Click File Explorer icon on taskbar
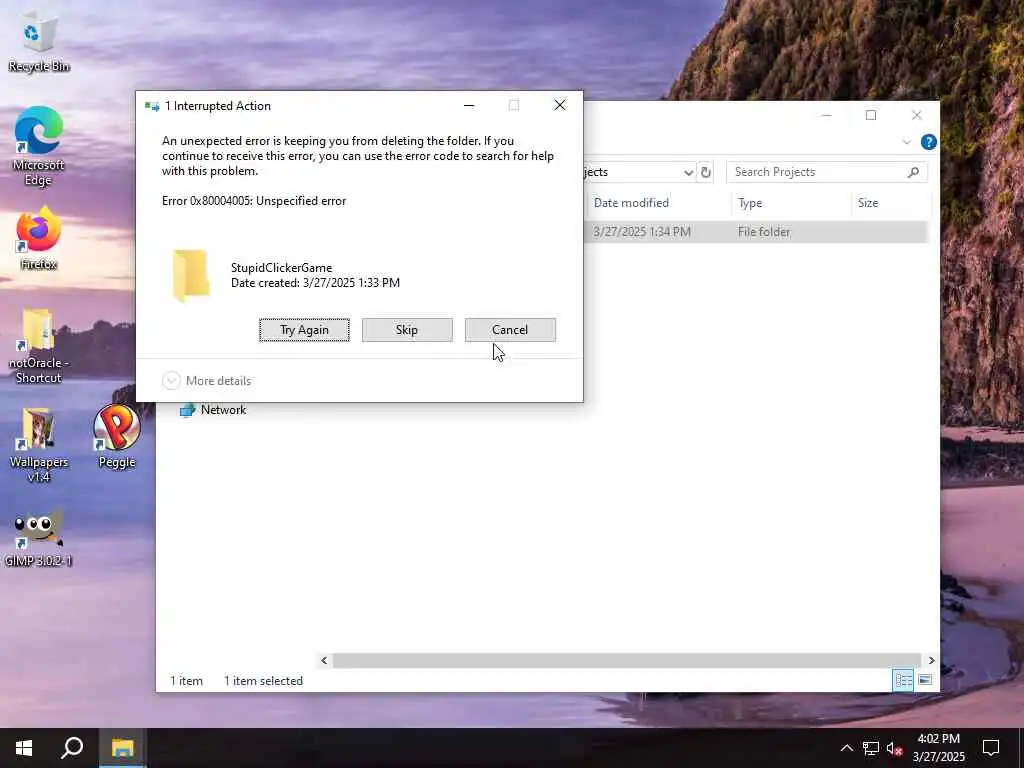The width and height of the screenshot is (1024, 768). 122,748
